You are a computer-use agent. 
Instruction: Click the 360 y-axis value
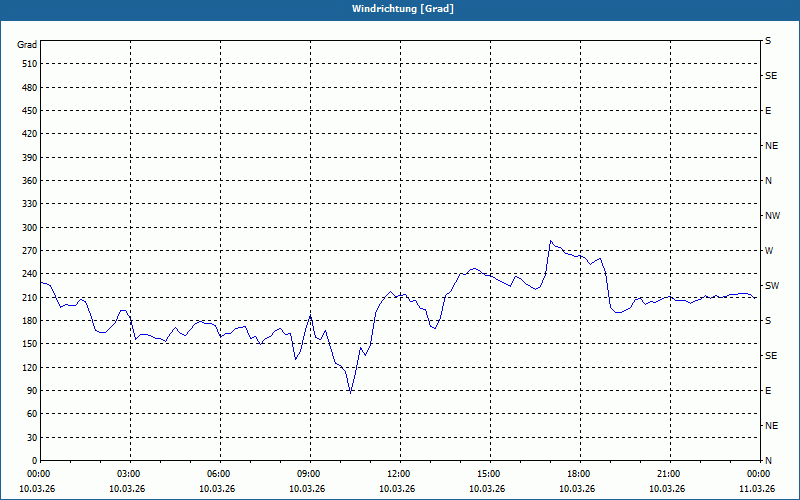30,181
